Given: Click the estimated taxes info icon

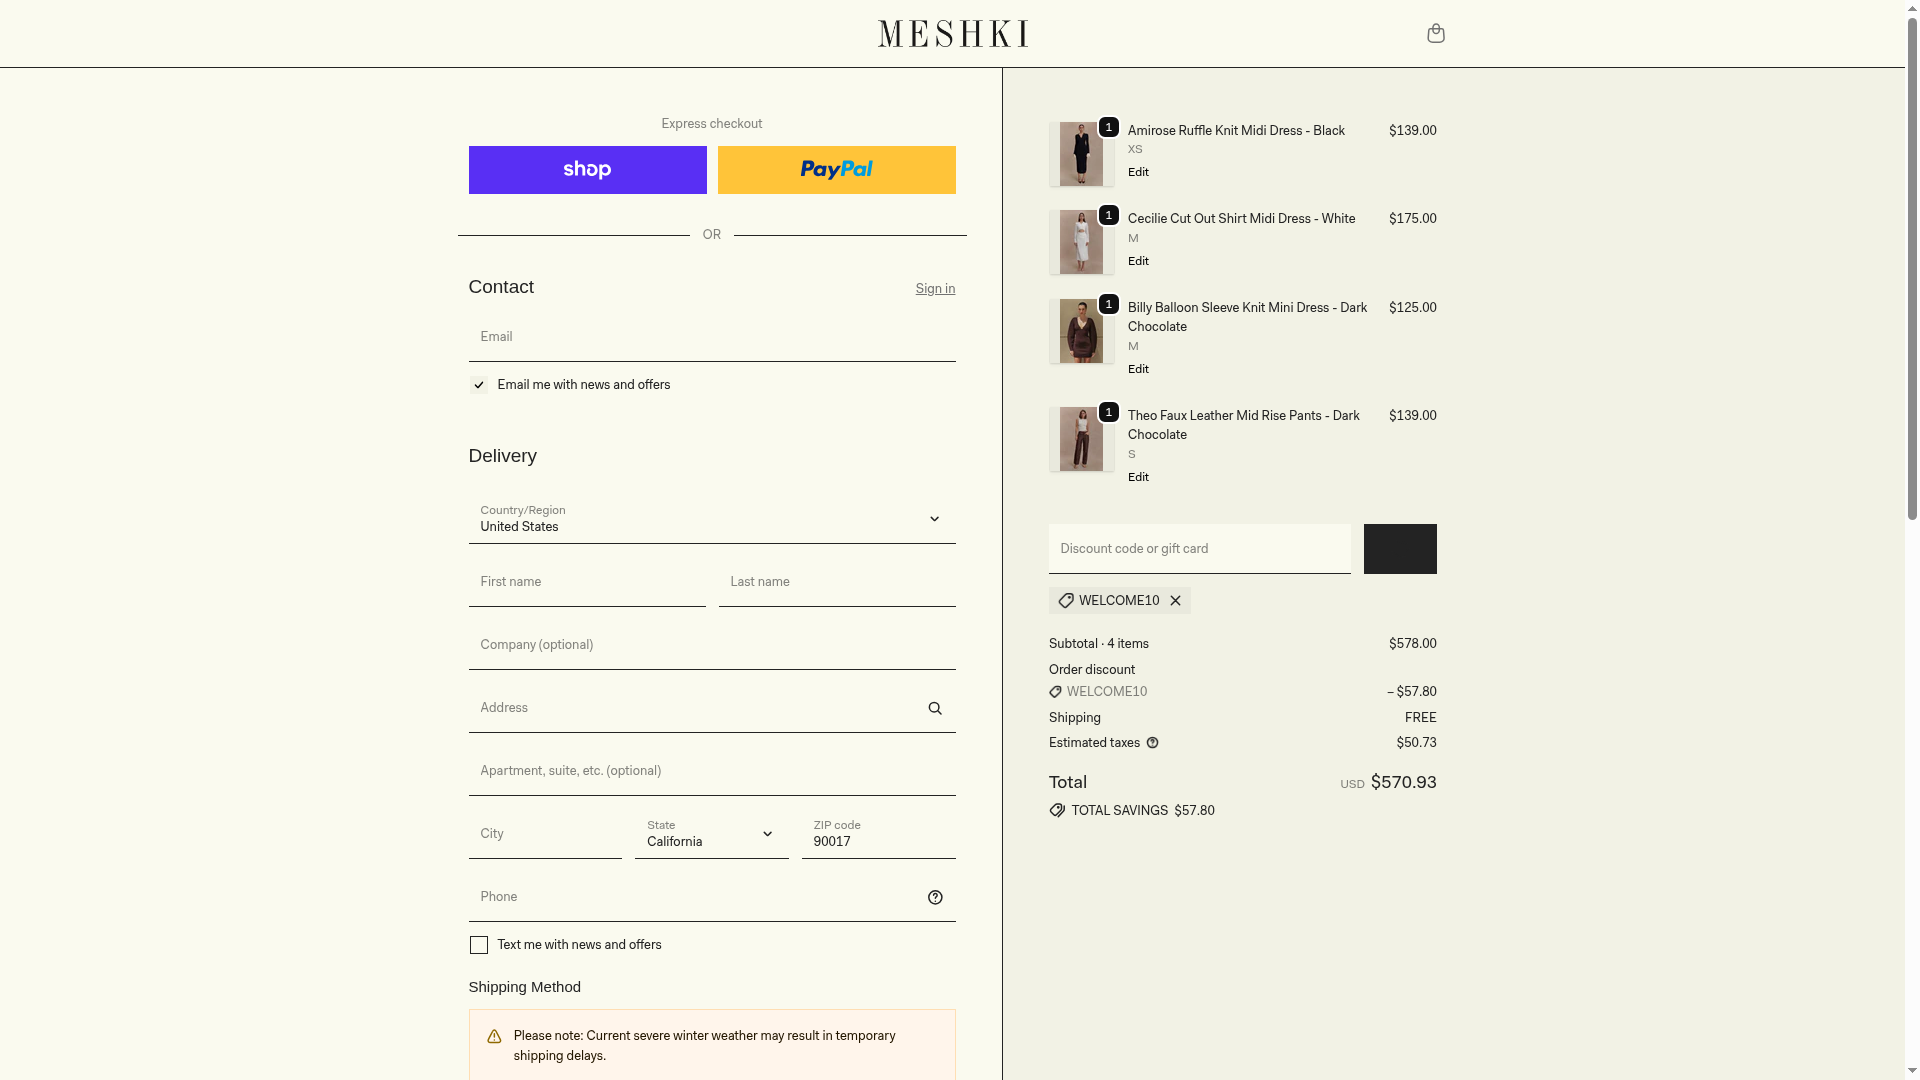Looking at the screenshot, I should [1152, 743].
